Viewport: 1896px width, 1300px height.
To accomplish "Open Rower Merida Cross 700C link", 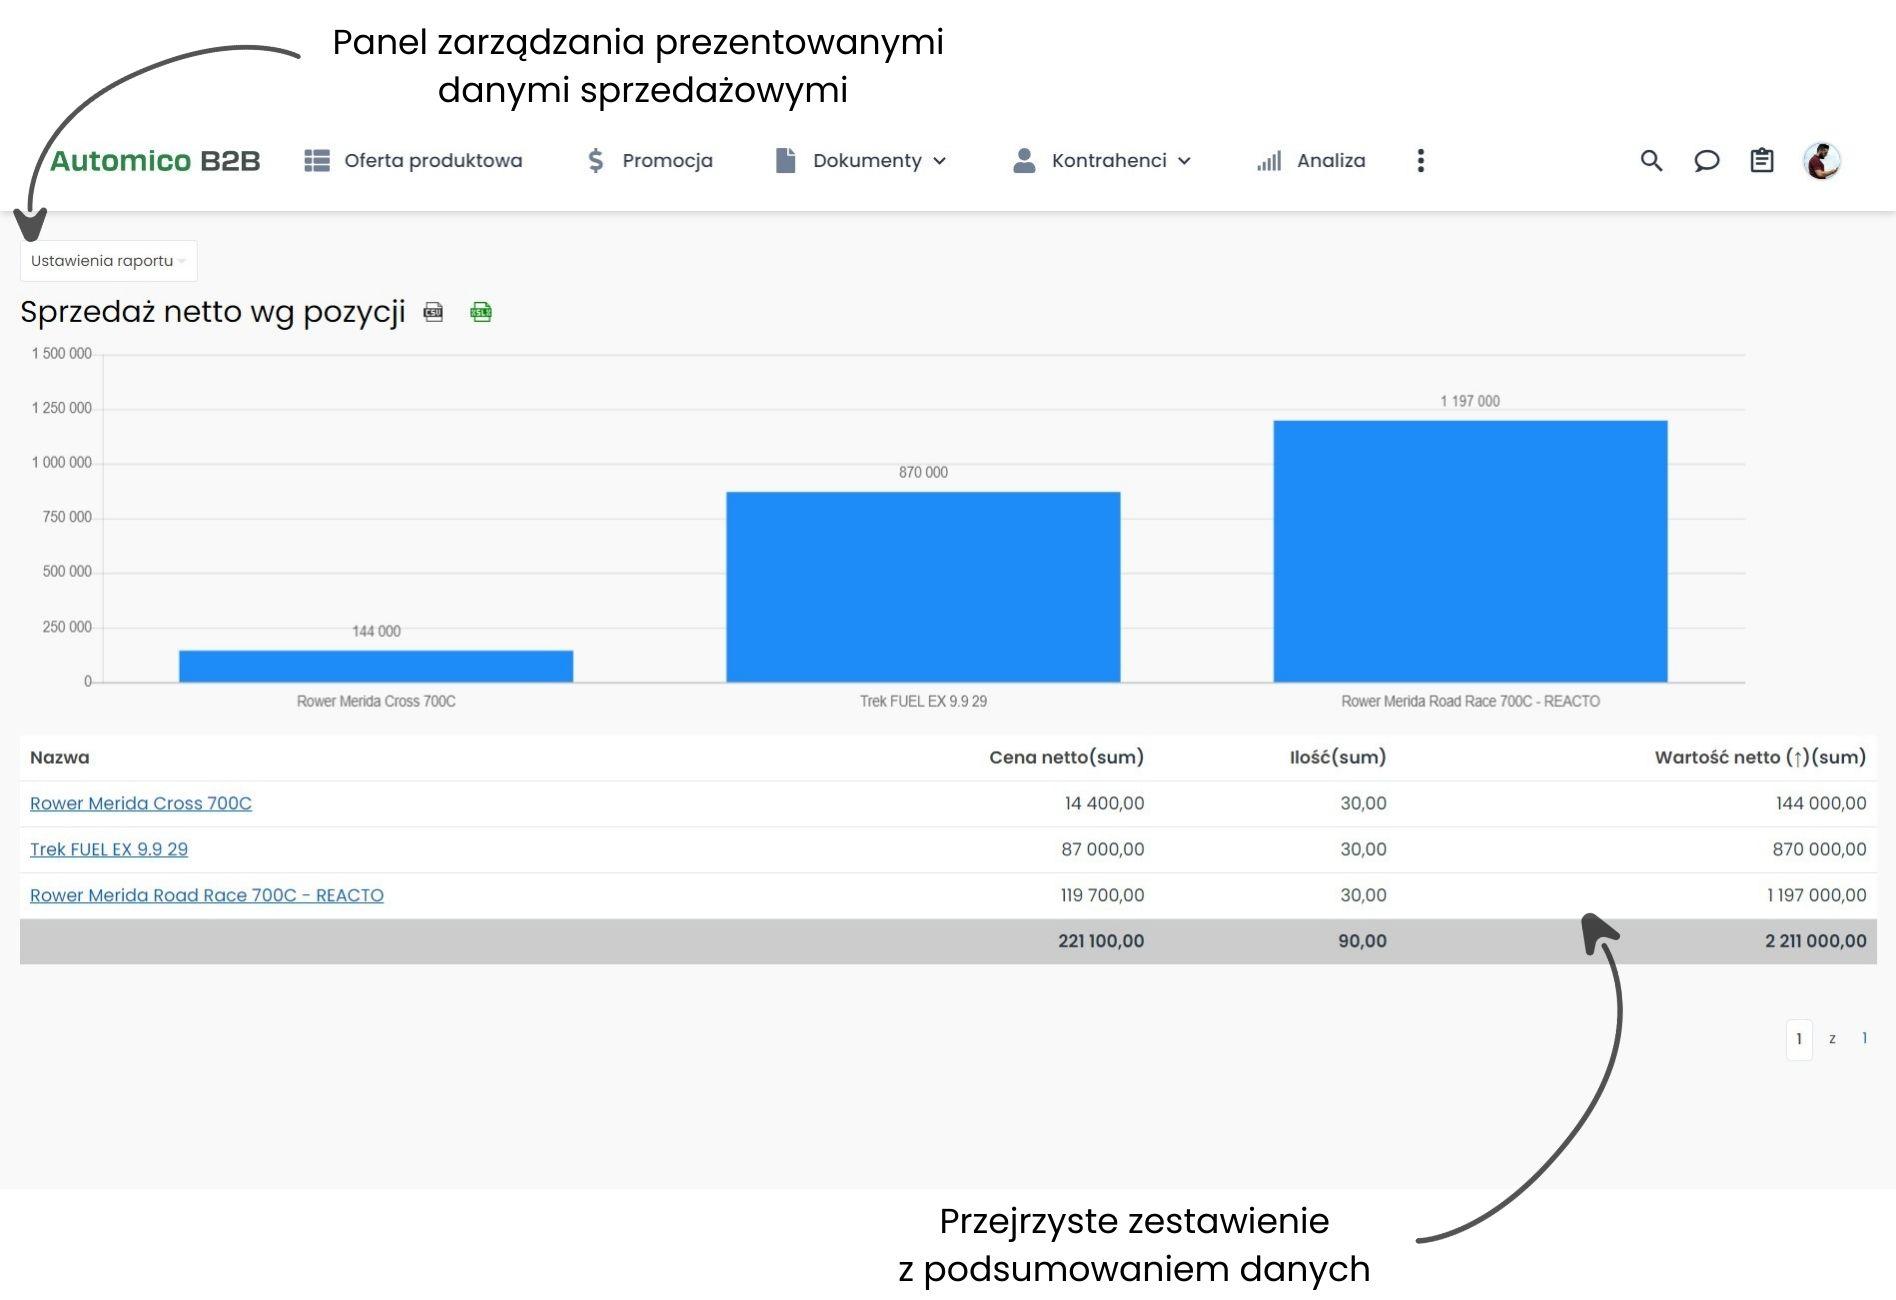I will coord(141,803).
